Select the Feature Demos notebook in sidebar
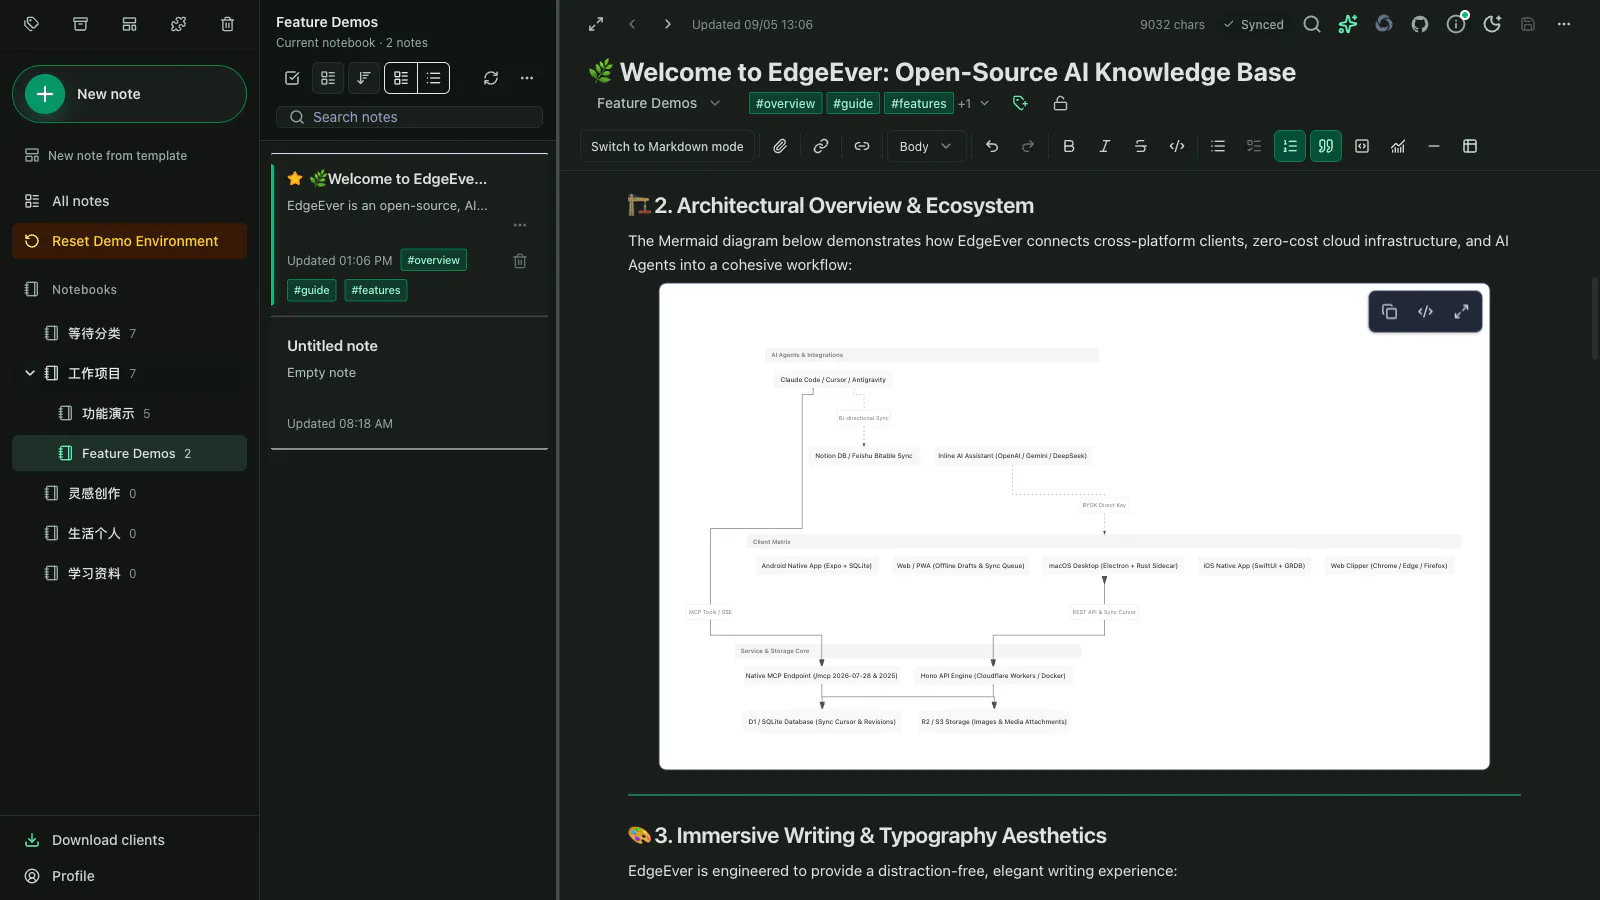Viewport: 1600px width, 900px height. pyautogui.click(x=129, y=453)
